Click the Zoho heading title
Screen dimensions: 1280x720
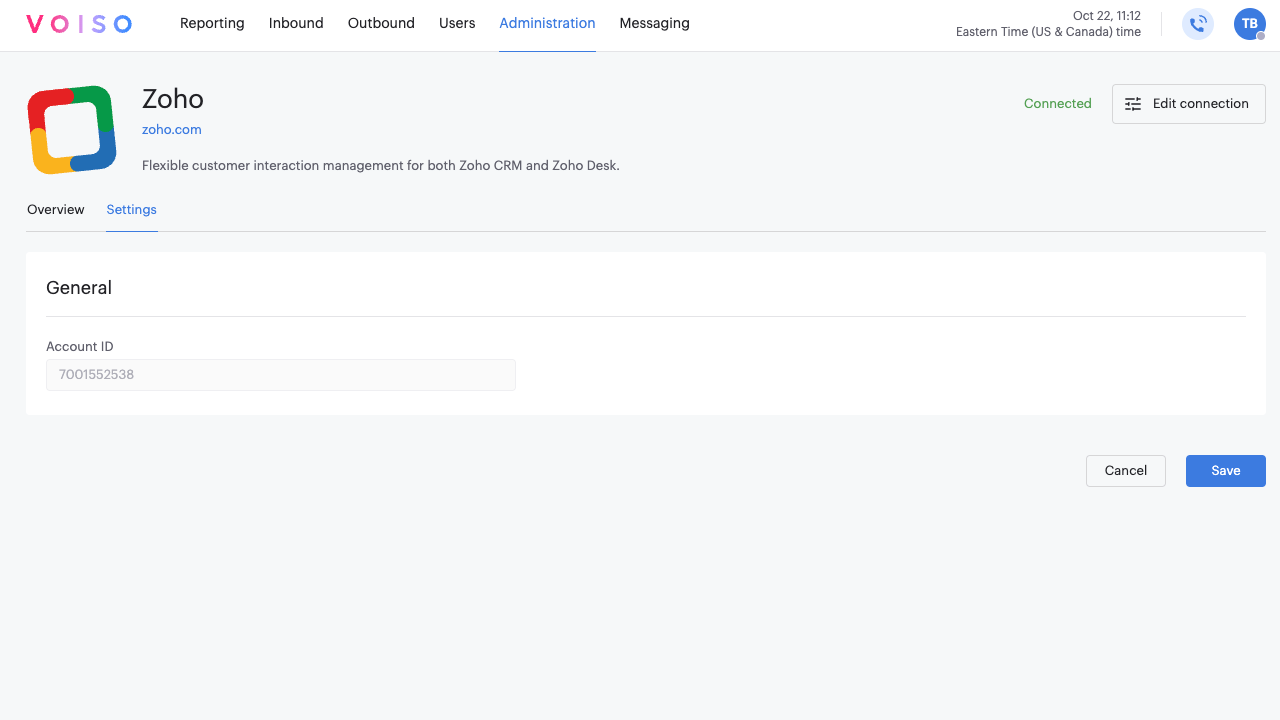coord(173,99)
